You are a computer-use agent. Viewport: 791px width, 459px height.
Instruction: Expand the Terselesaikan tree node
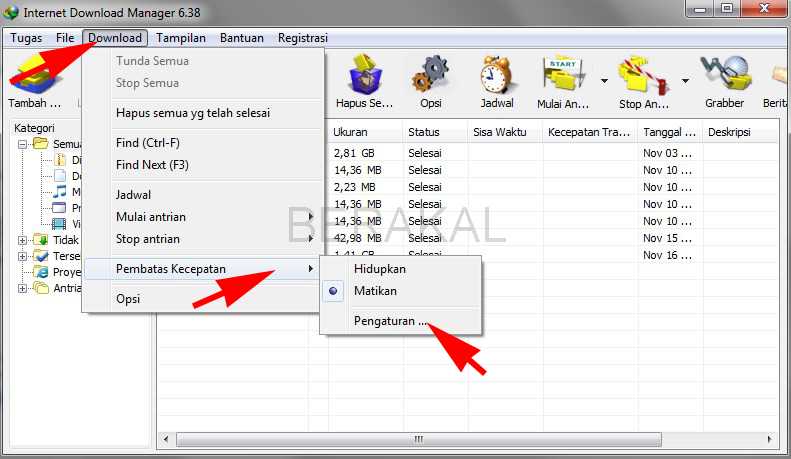tap(22, 256)
